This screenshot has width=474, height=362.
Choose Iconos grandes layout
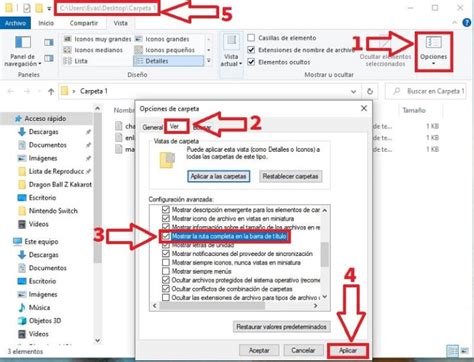(162, 39)
